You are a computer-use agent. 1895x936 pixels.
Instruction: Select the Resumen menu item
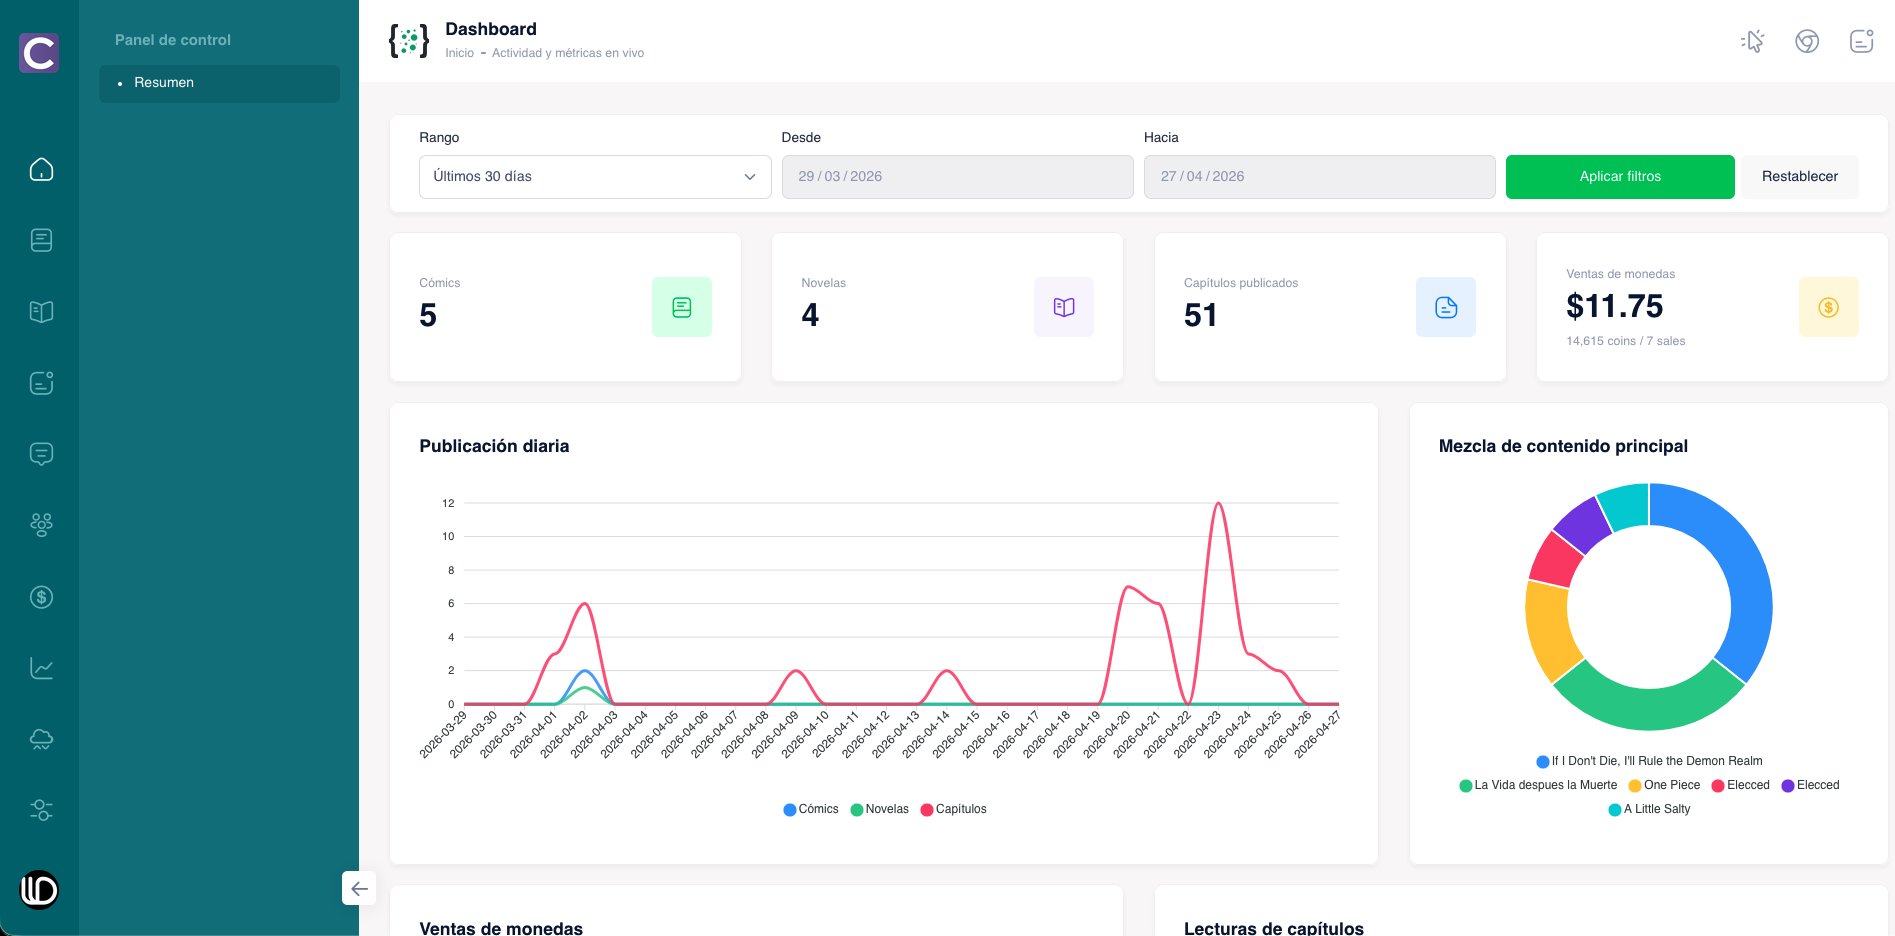click(219, 83)
